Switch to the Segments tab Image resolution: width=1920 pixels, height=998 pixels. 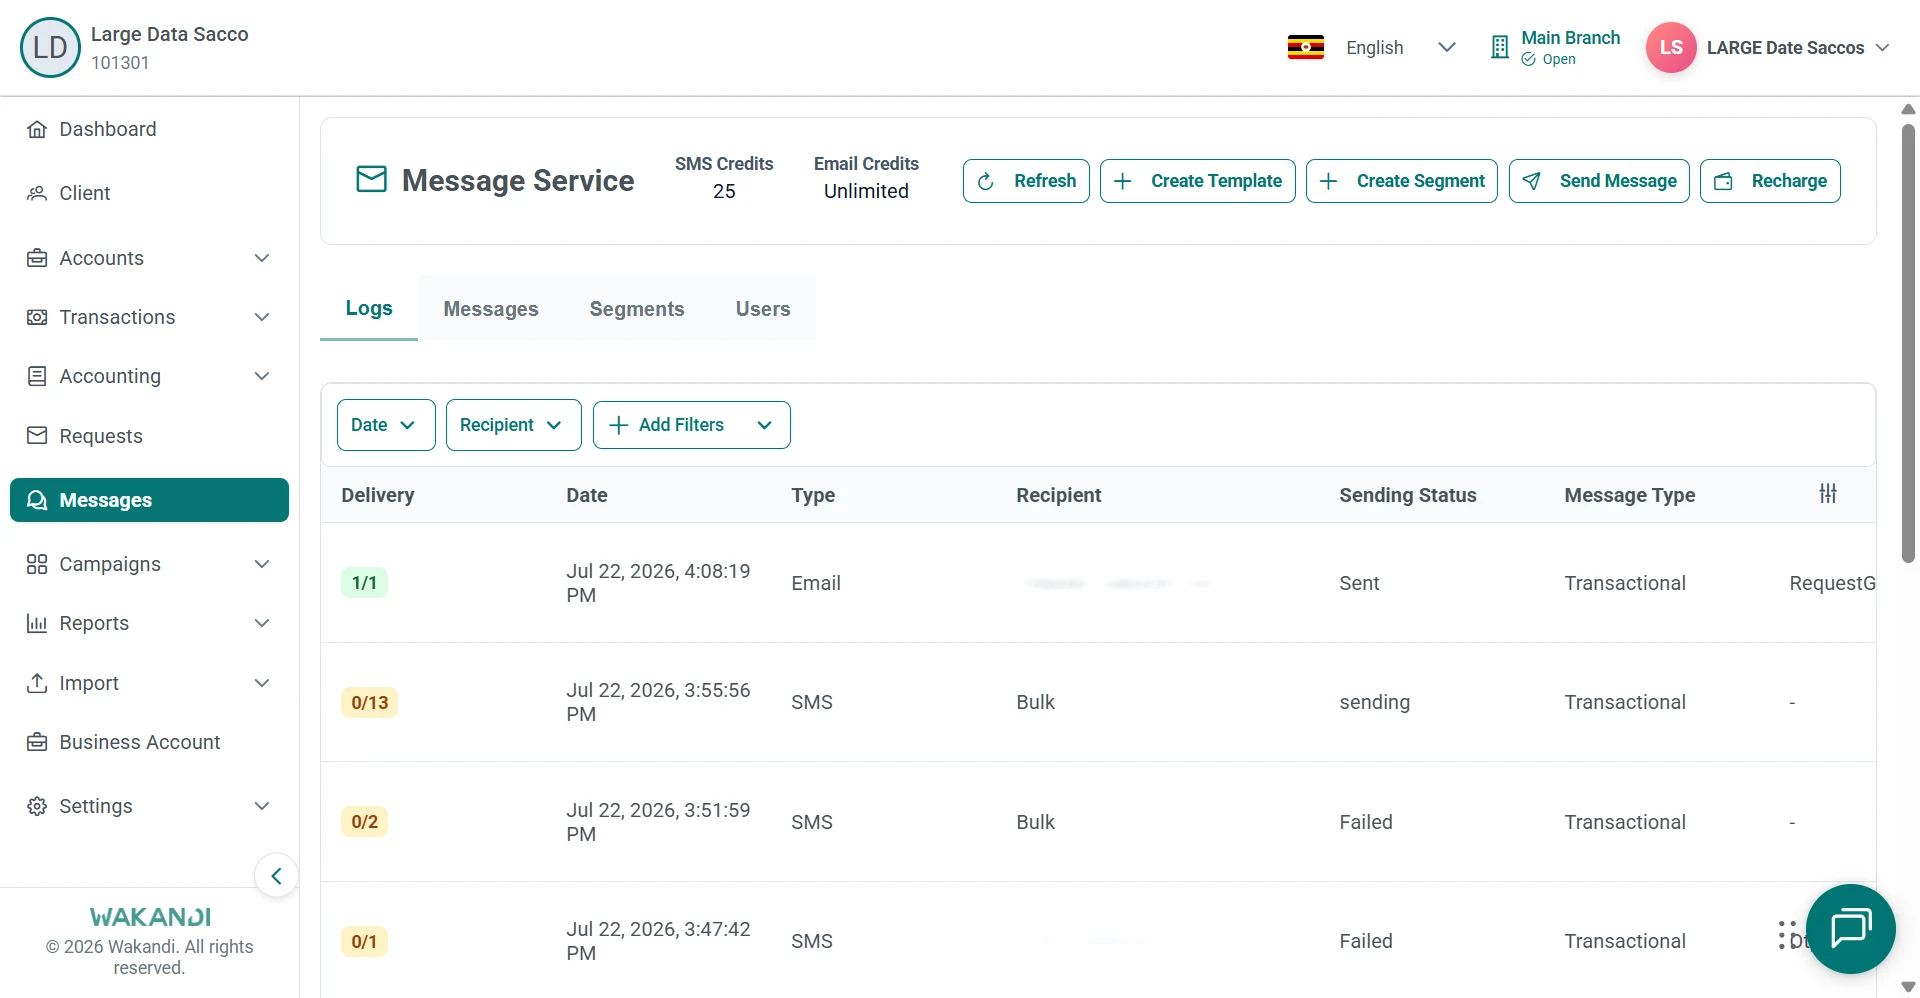coord(637,309)
